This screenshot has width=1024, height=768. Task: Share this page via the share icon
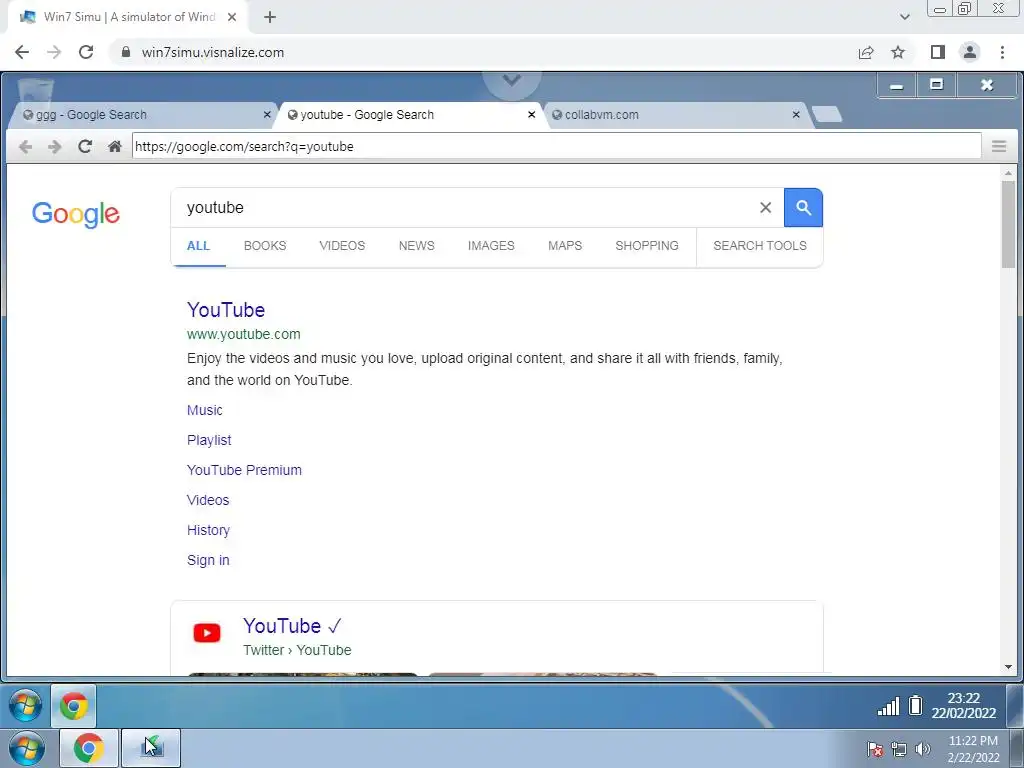coord(866,52)
